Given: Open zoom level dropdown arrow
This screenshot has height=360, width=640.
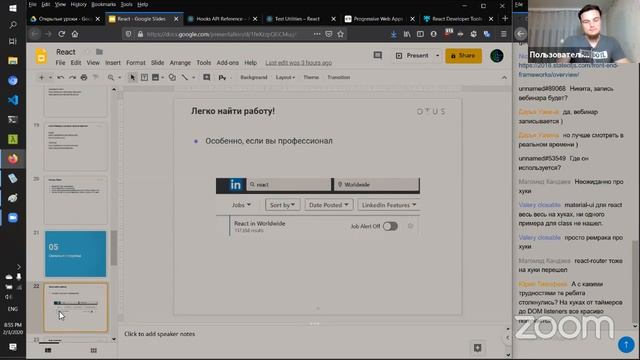Looking at the screenshot, I should [120, 77].
